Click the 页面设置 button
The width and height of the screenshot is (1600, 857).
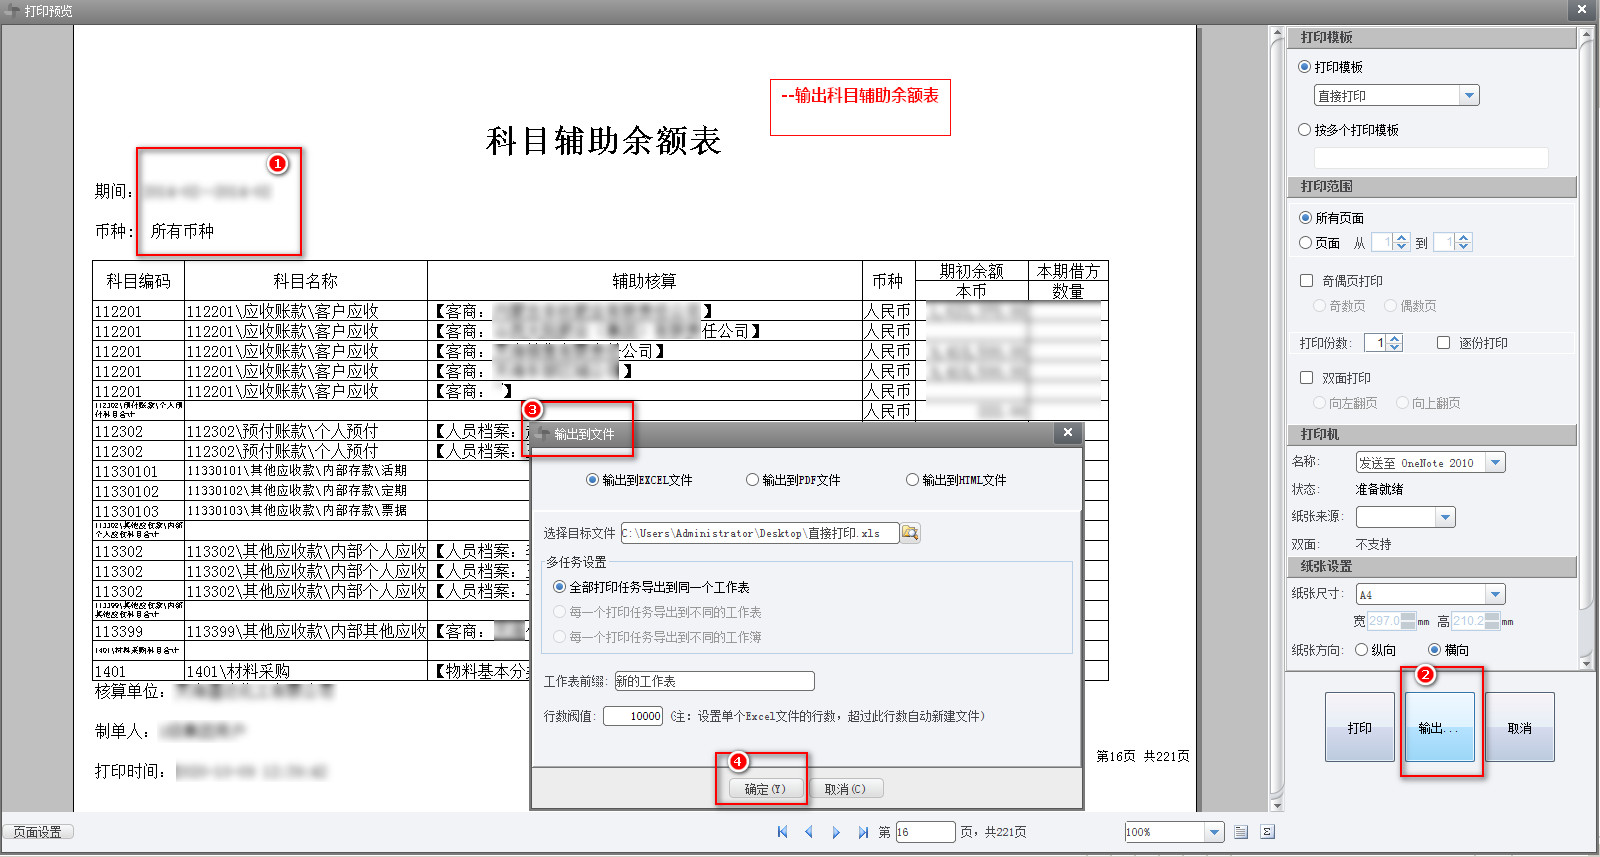coord(38,832)
